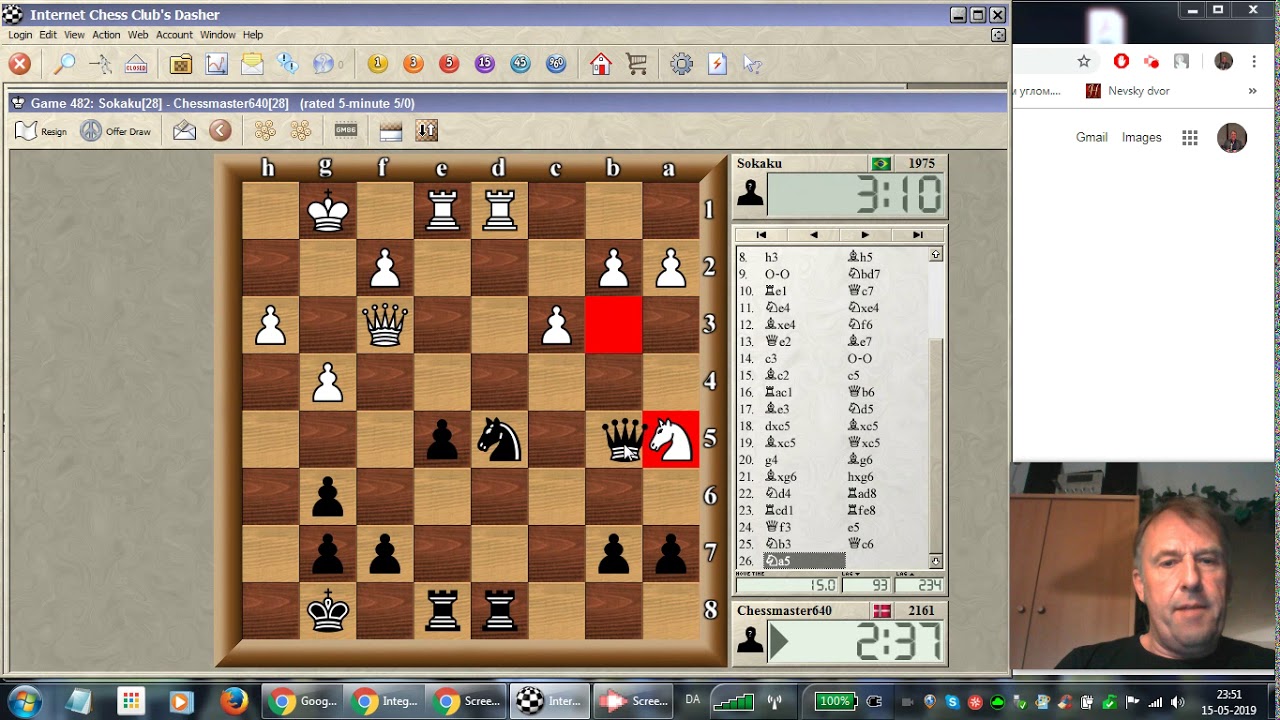
Task: Click the red house home icon
Action: 601,64
